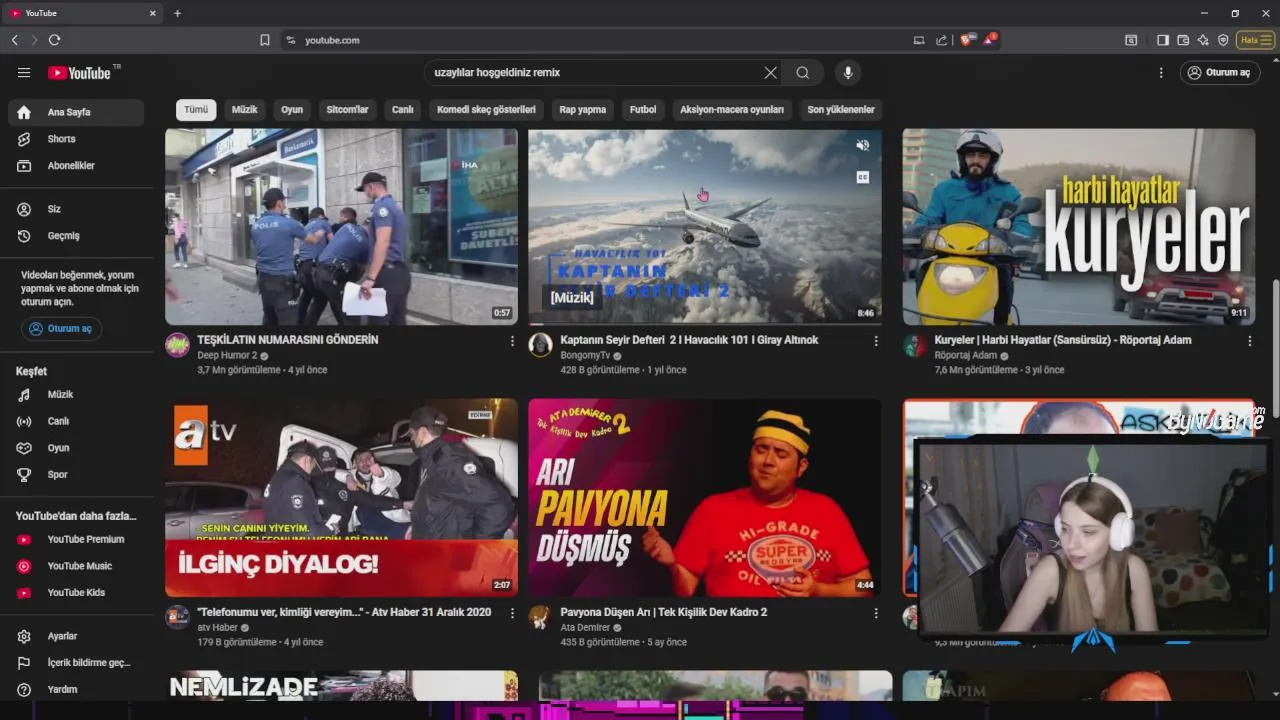Screen dimensions: 1280x720
Task: Toggle captions on Kaptanın Seyir Defteri preview
Action: click(x=862, y=177)
